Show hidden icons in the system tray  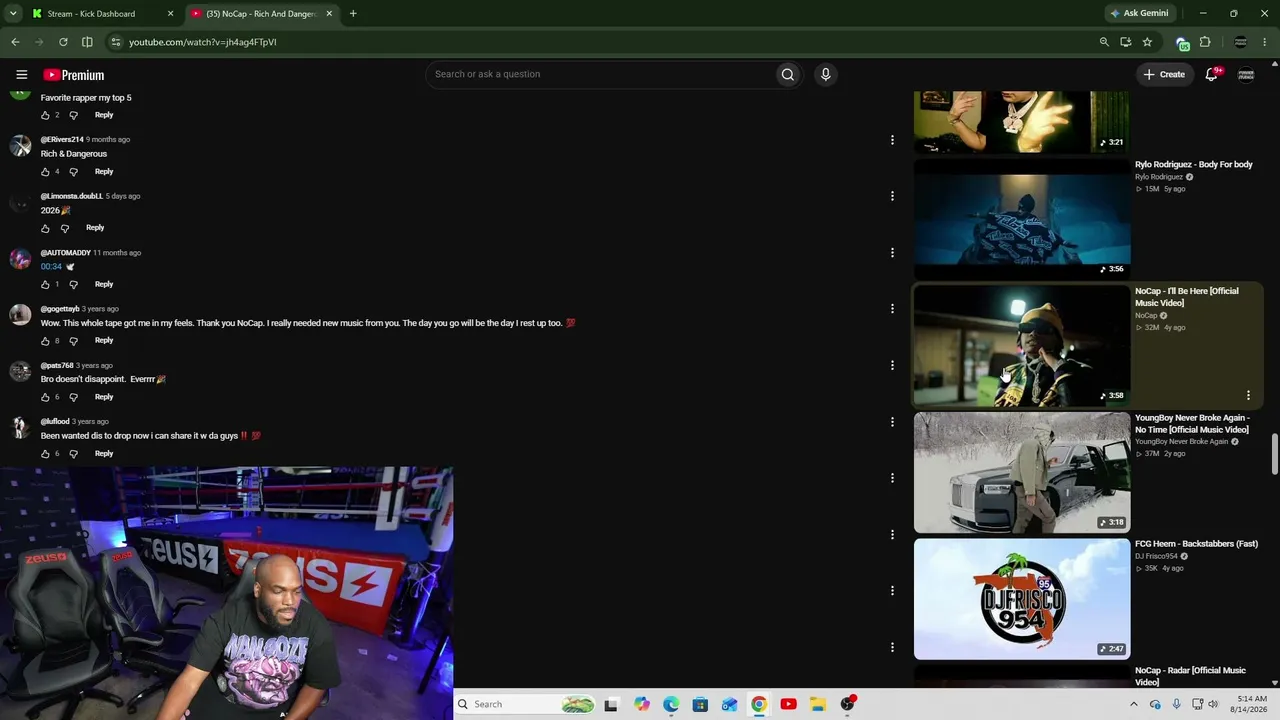pyautogui.click(x=1133, y=704)
